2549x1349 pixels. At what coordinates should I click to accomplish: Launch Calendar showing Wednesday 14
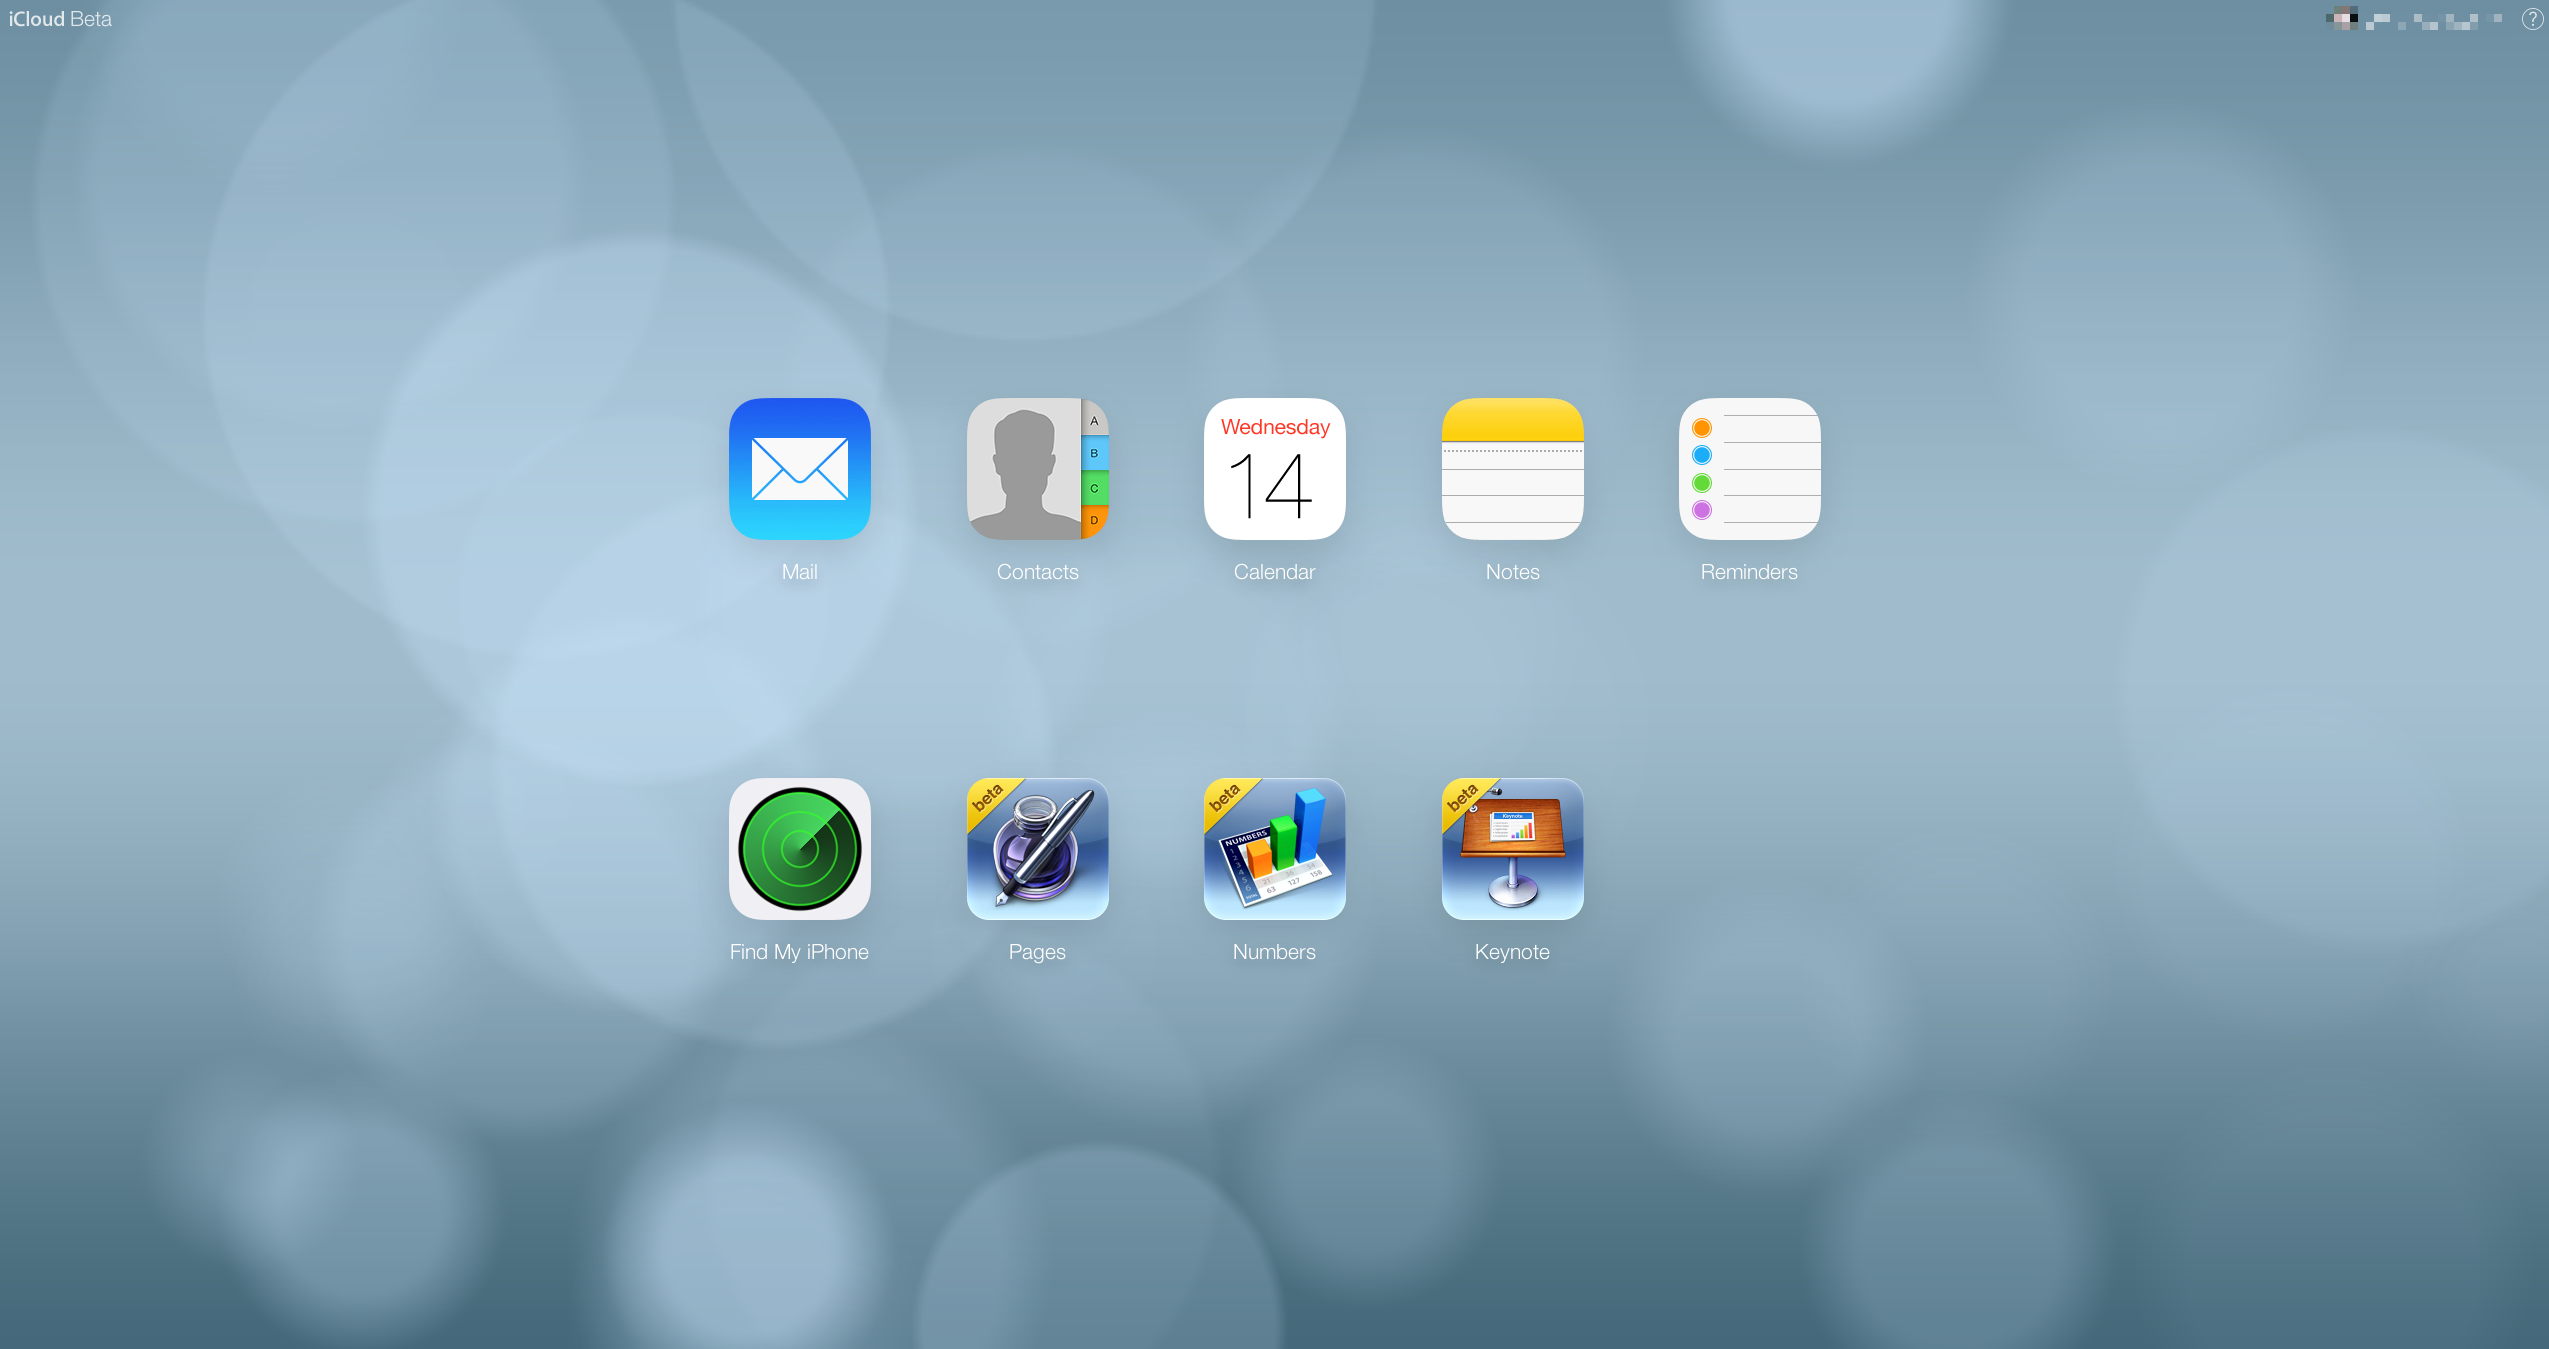click(1273, 468)
